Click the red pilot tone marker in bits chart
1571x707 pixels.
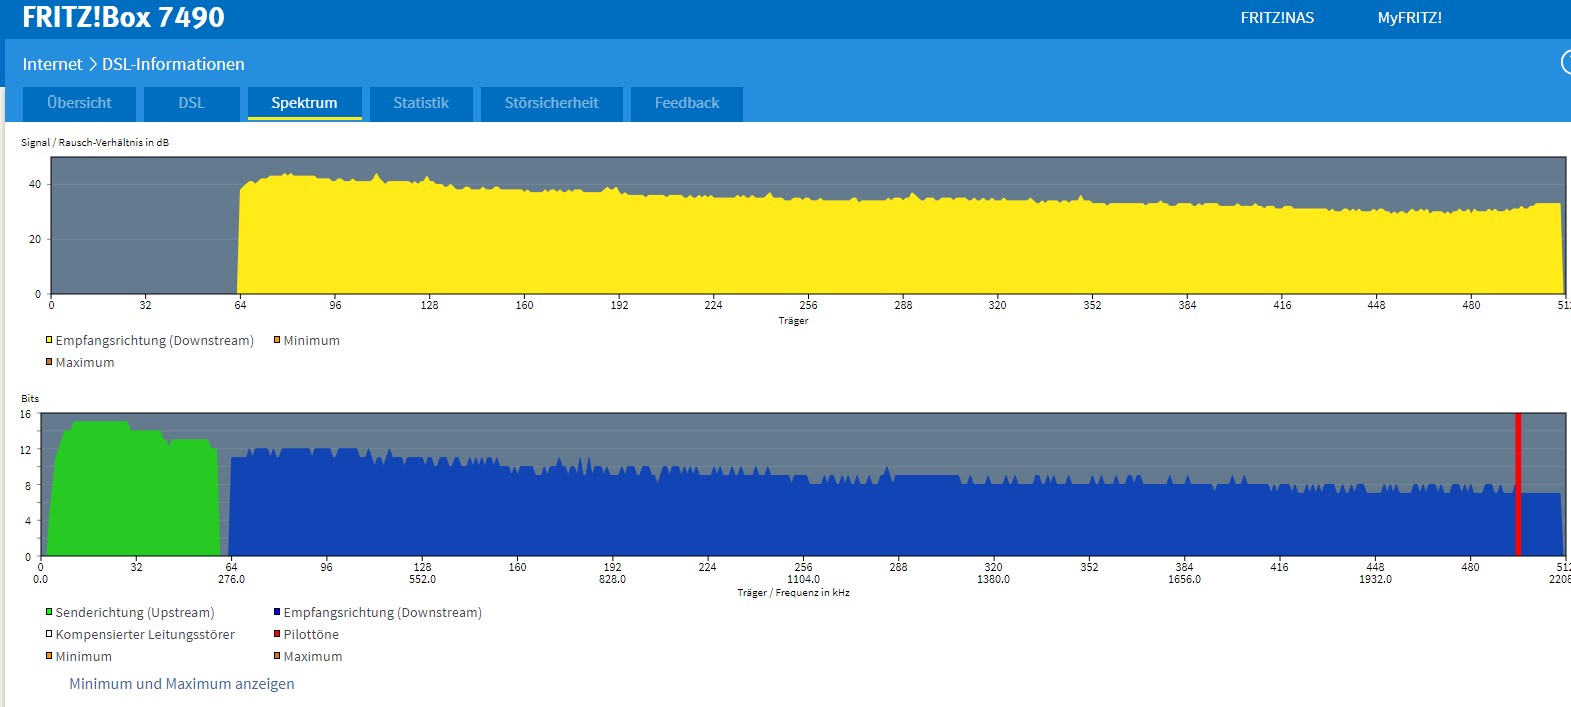coord(1518,484)
